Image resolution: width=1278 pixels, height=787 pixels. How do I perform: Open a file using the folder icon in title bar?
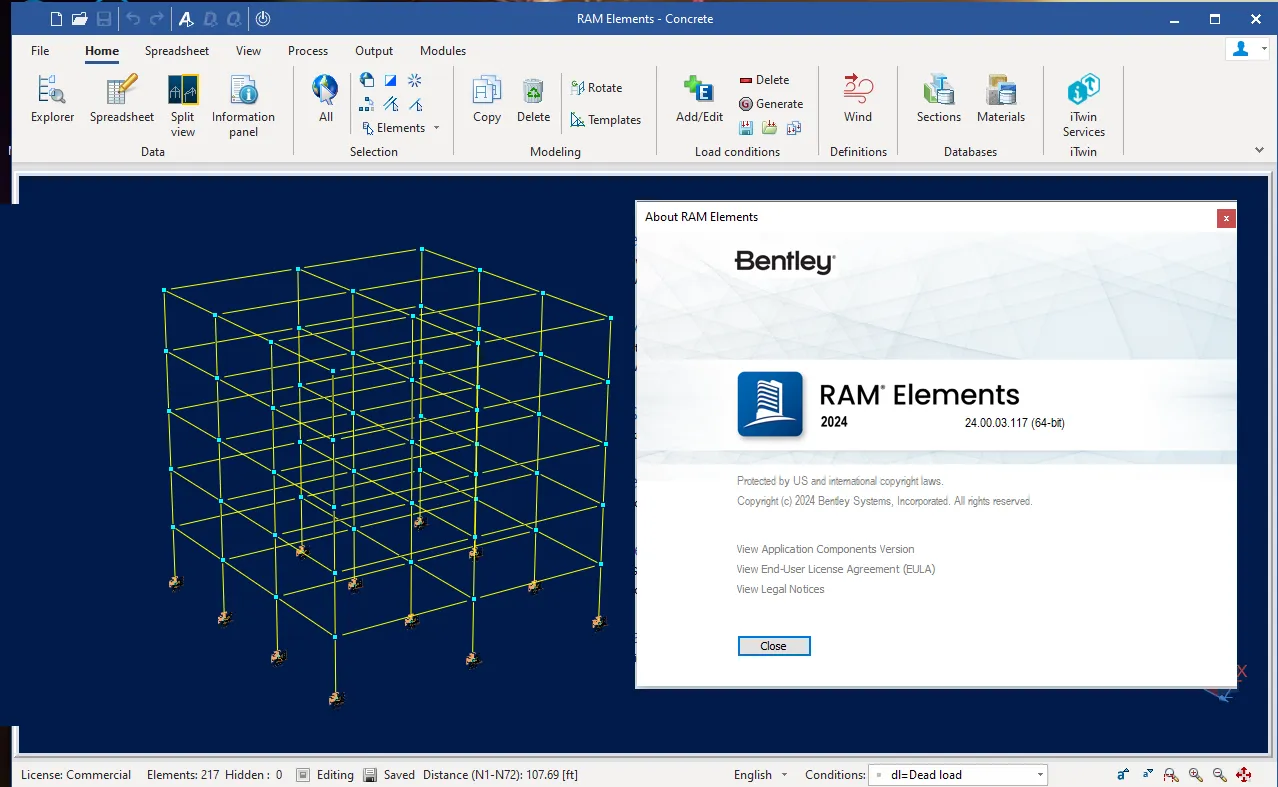tap(80, 19)
